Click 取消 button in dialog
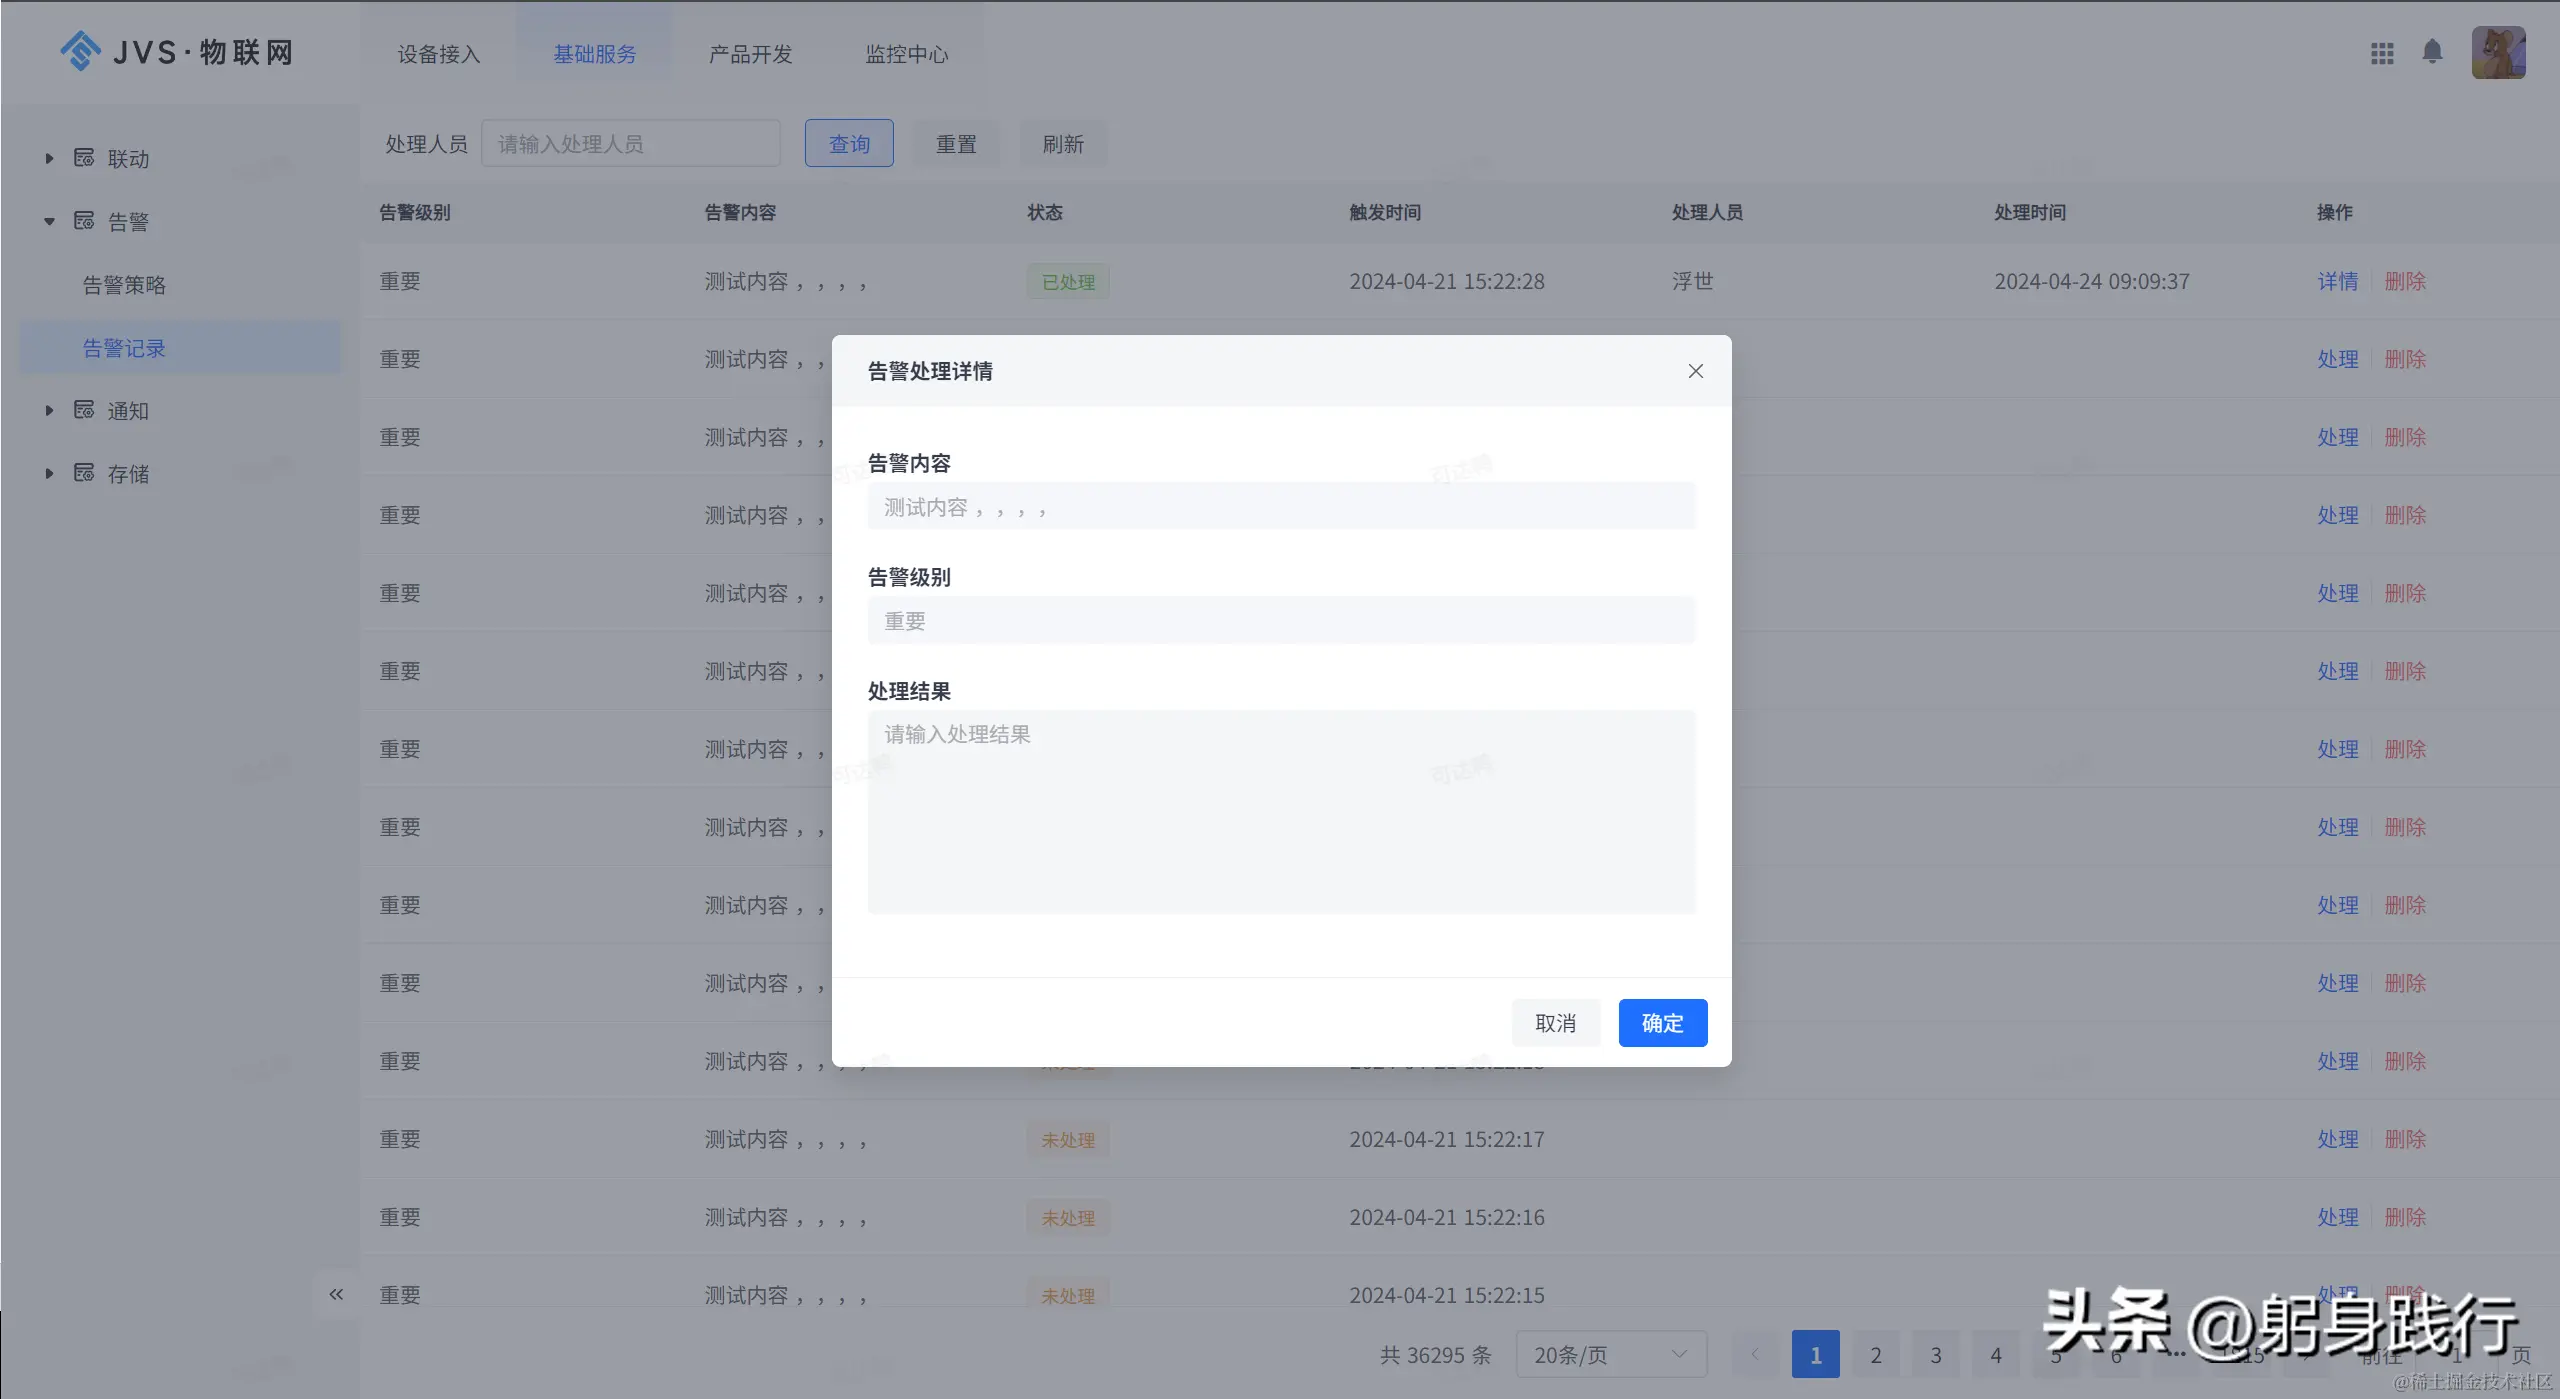The height and width of the screenshot is (1399, 2560). pyautogui.click(x=1555, y=1023)
